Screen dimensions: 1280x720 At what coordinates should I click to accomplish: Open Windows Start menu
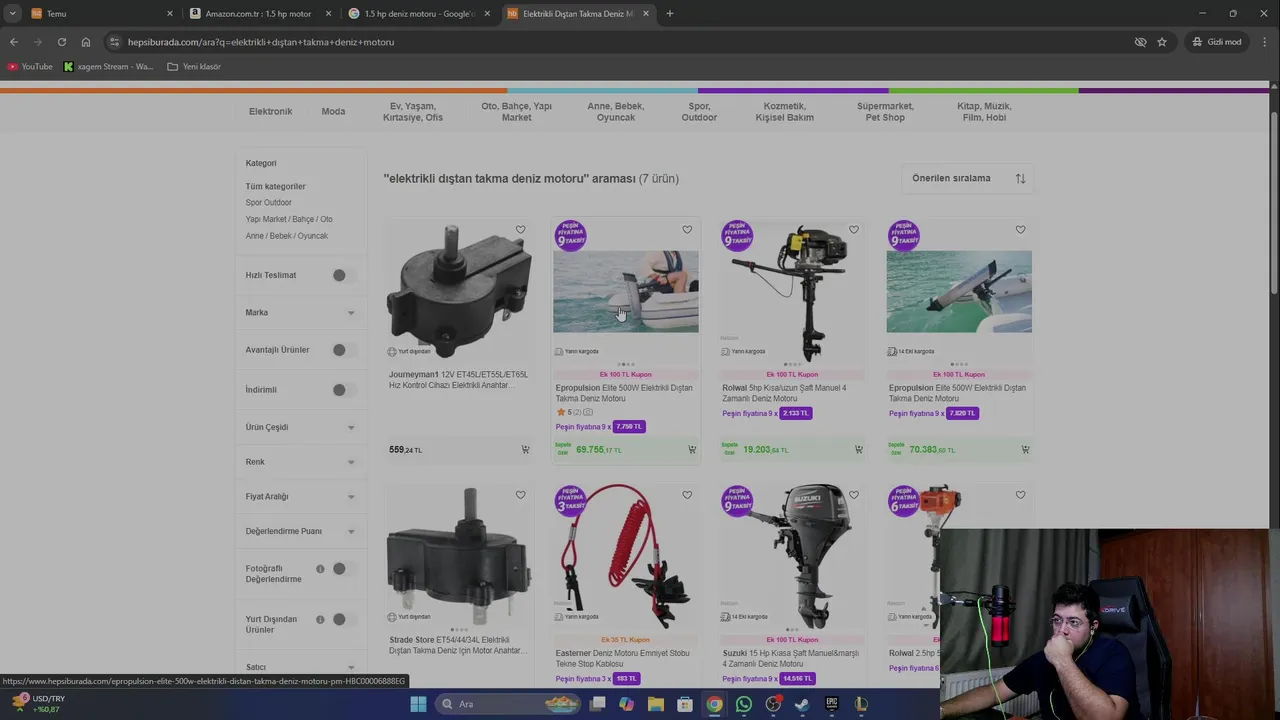pyautogui.click(x=418, y=704)
